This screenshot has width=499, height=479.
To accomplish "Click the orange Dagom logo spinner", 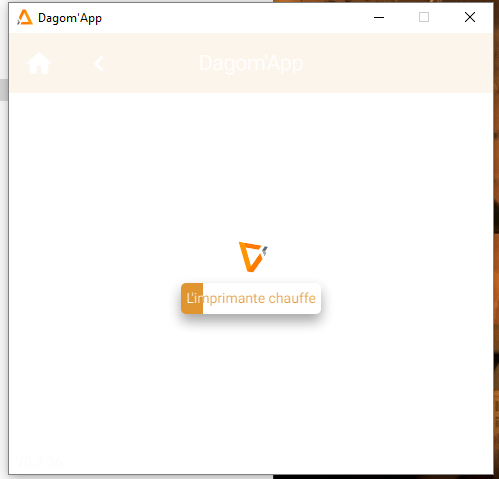I will tap(253, 257).
